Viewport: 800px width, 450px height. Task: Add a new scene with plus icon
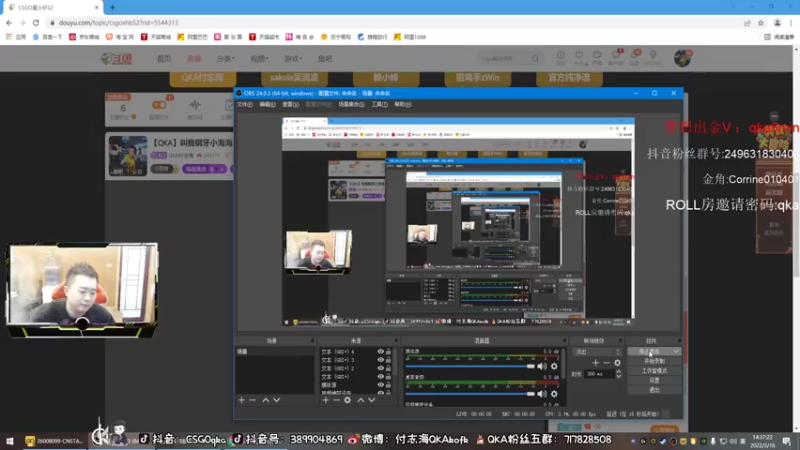coord(241,401)
